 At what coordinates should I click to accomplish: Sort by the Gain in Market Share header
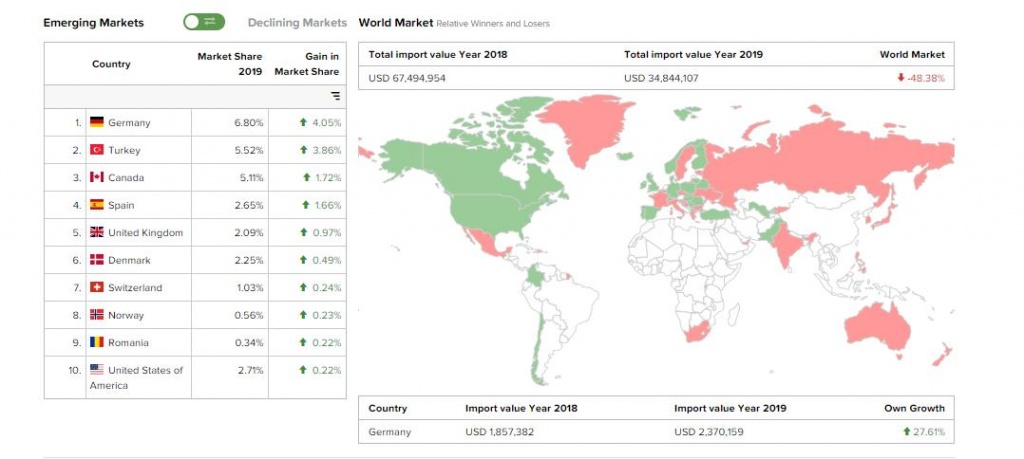point(307,64)
